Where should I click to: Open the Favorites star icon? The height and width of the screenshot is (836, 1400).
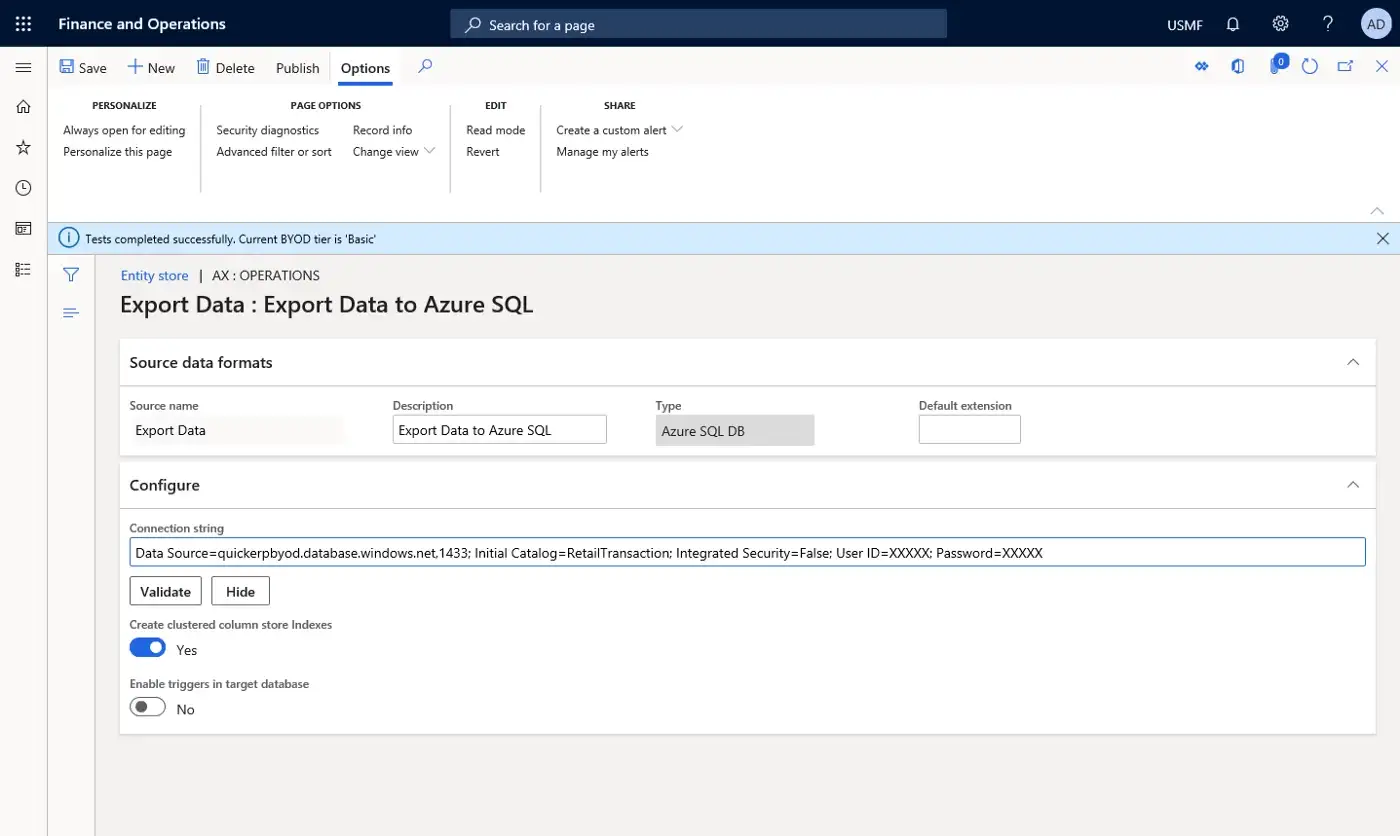(23, 147)
